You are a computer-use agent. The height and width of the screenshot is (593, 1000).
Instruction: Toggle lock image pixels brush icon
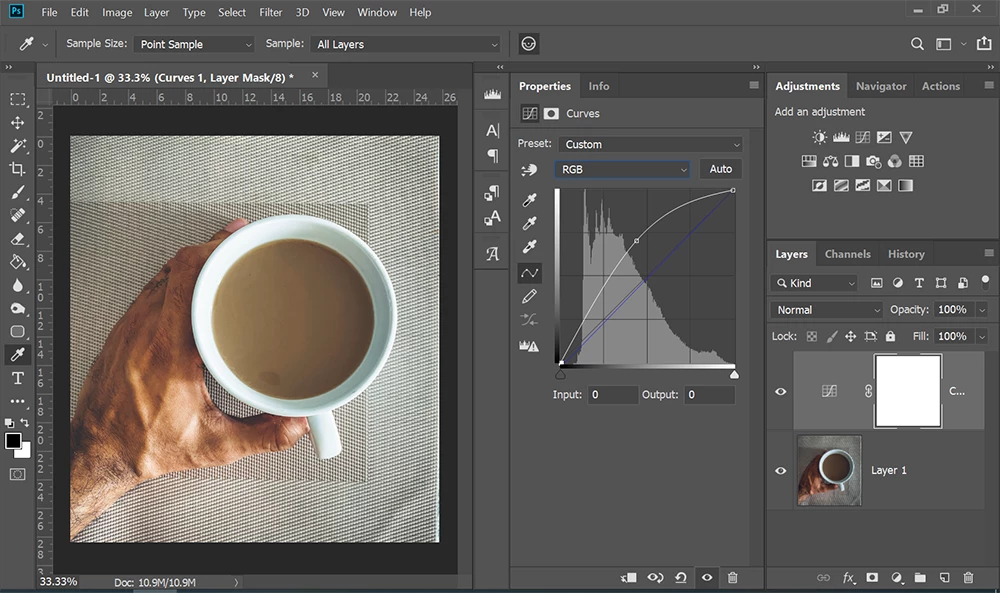(x=832, y=336)
